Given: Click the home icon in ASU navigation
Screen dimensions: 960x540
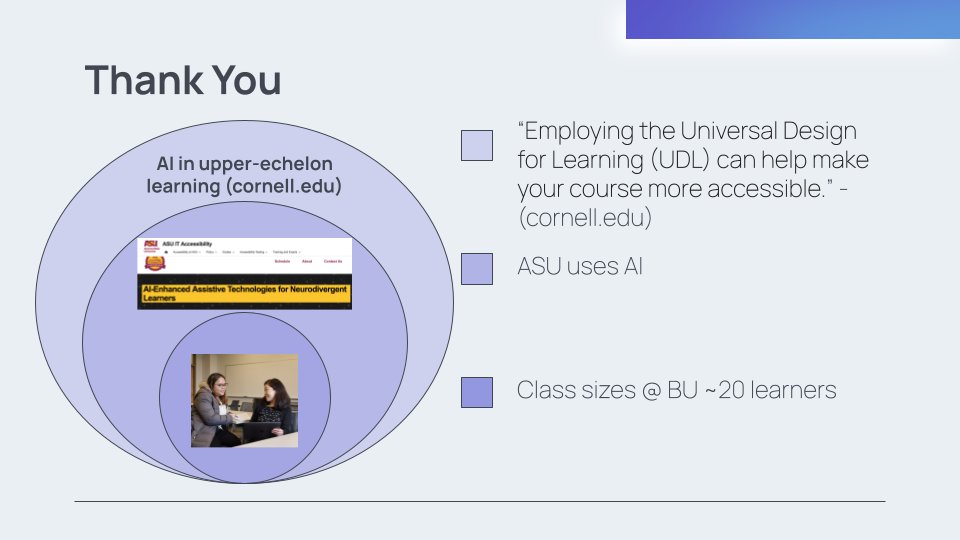Looking at the screenshot, I should point(166,252).
